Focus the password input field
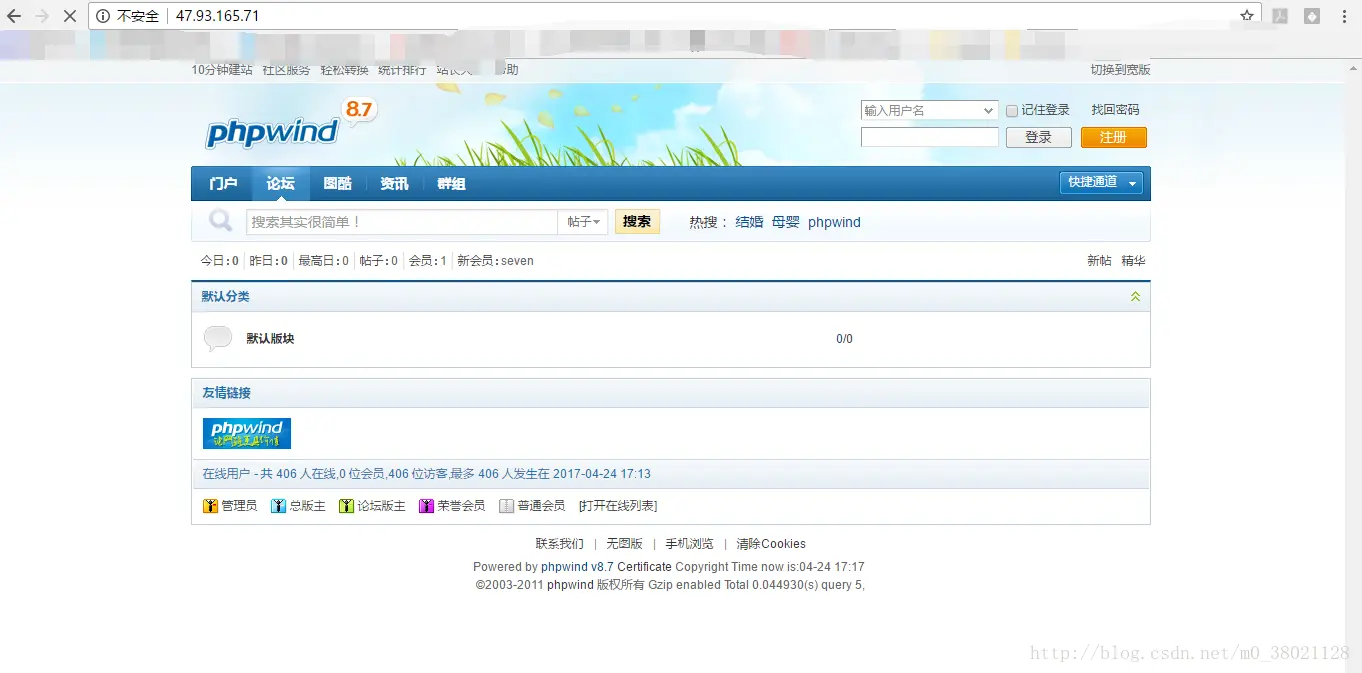1362x673 pixels. [x=930, y=137]
